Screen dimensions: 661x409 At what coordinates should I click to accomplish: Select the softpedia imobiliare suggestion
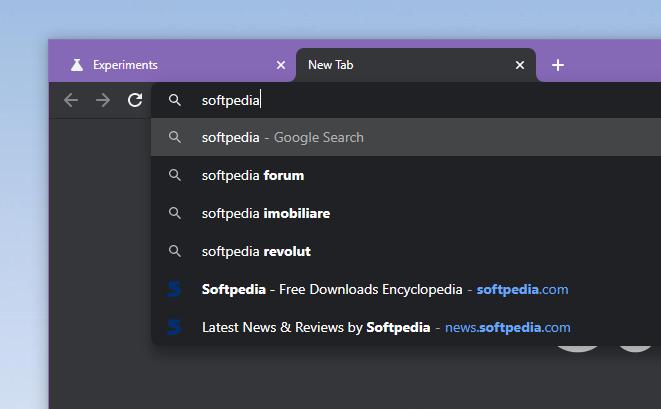coord(406,213)
